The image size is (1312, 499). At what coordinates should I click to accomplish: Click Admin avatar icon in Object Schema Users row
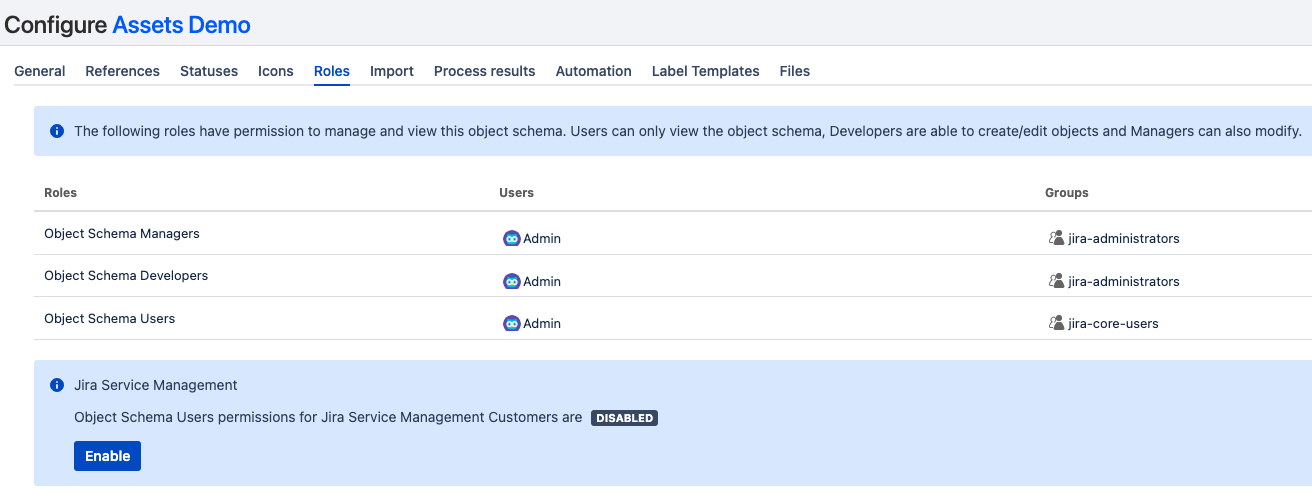point(512,324)
